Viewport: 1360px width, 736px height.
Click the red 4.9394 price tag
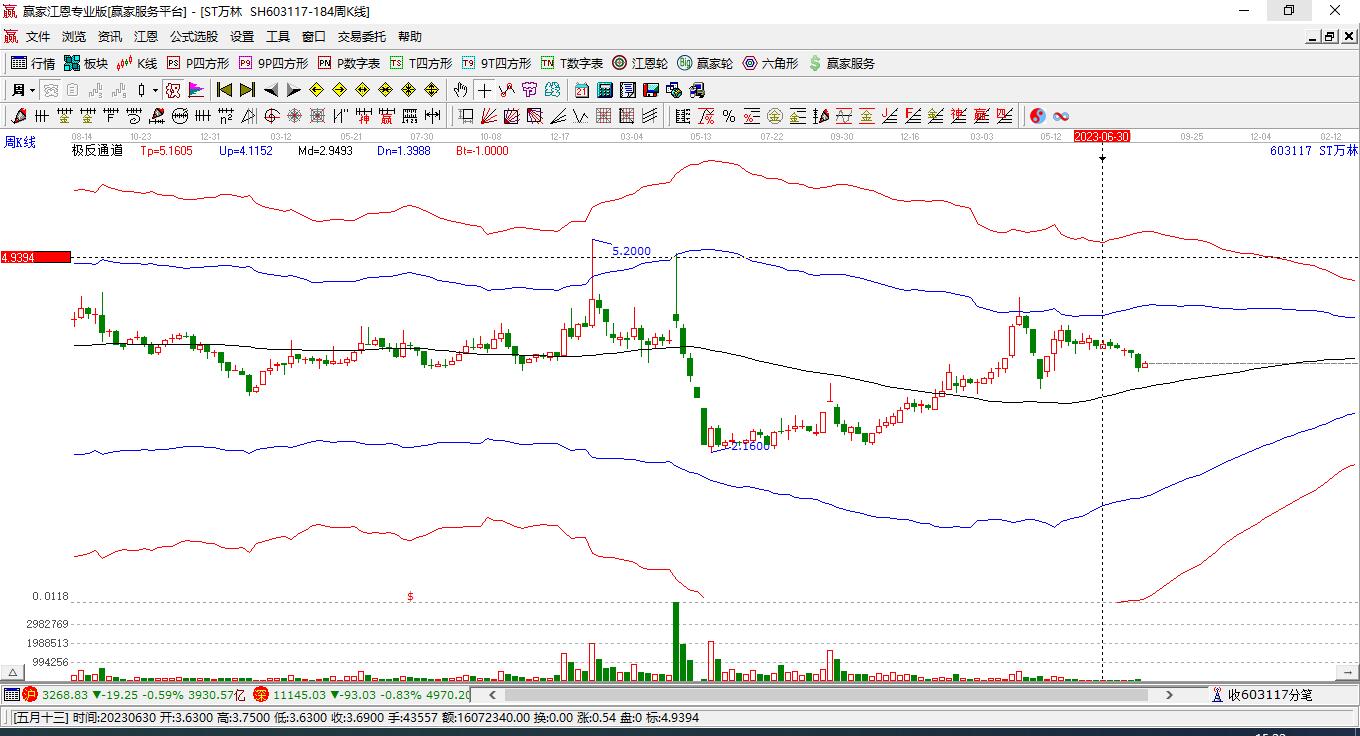pyautogui.click(x=36, y=257)
